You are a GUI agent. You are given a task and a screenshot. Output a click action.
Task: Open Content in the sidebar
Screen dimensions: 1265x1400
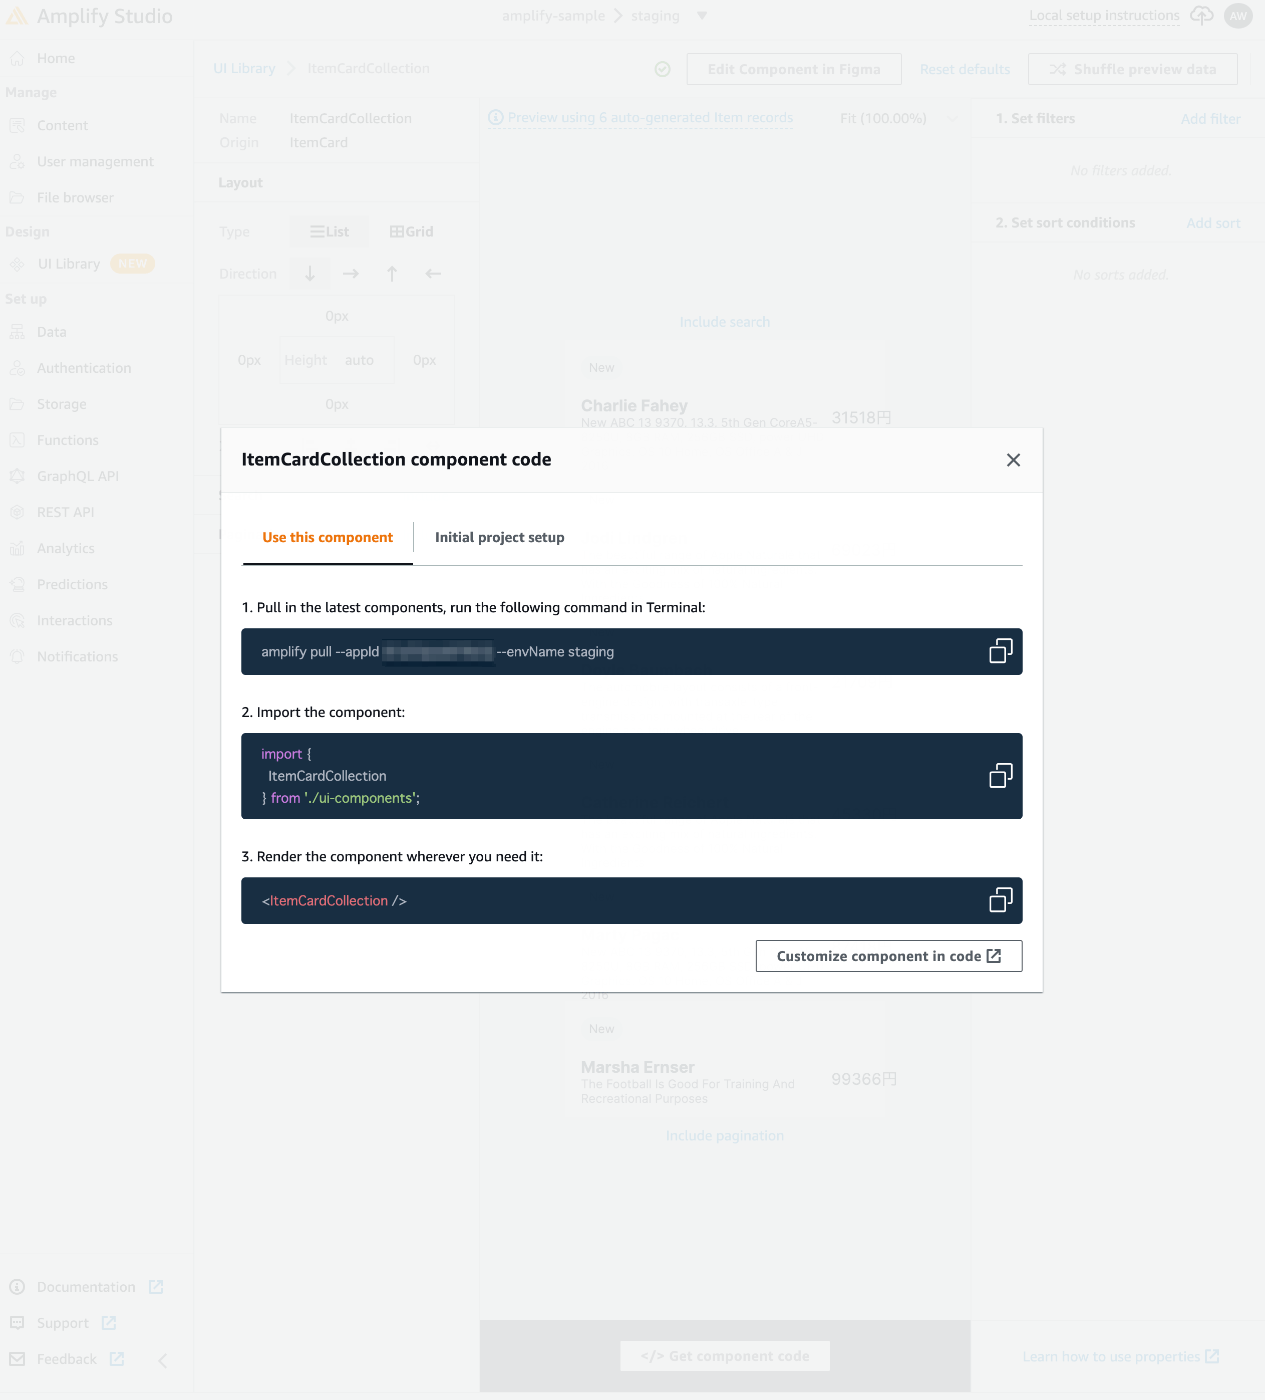click(x=62, y=126)
